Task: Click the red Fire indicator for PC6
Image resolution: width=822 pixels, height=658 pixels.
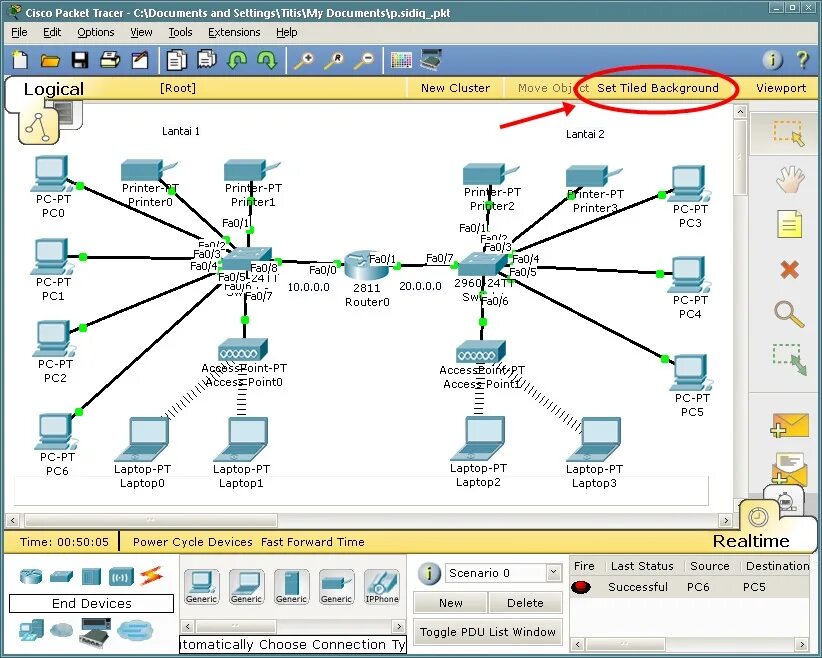Action: click(x=581, y=587)
